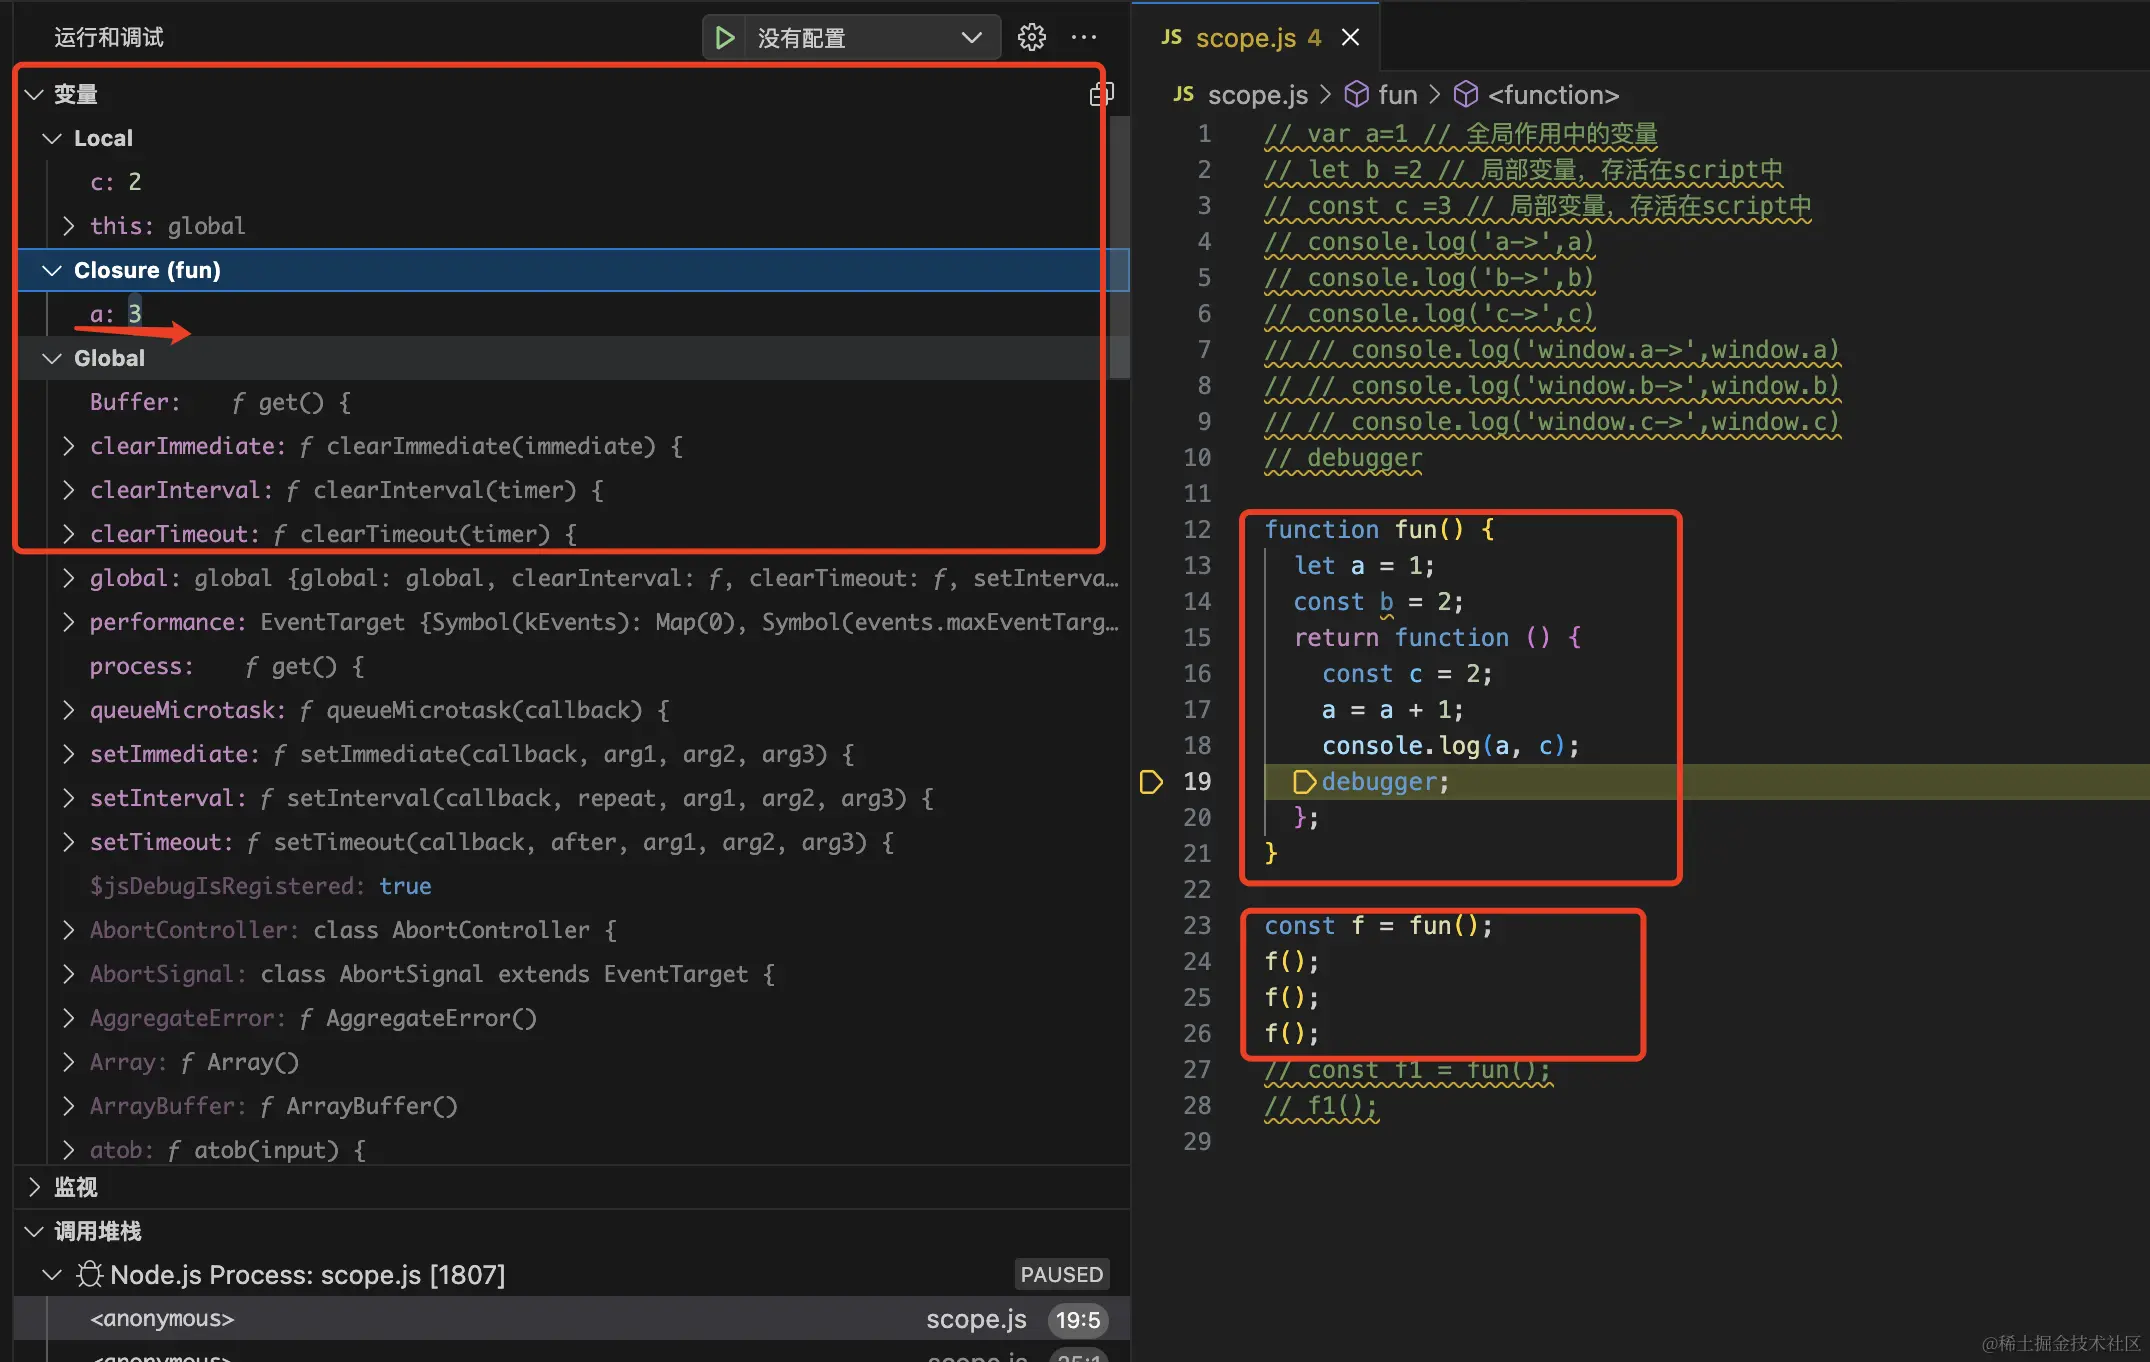Collapse the 调用堆栈 call stack section
Screen dimensions: 2150x1362
pos(35,1231)
